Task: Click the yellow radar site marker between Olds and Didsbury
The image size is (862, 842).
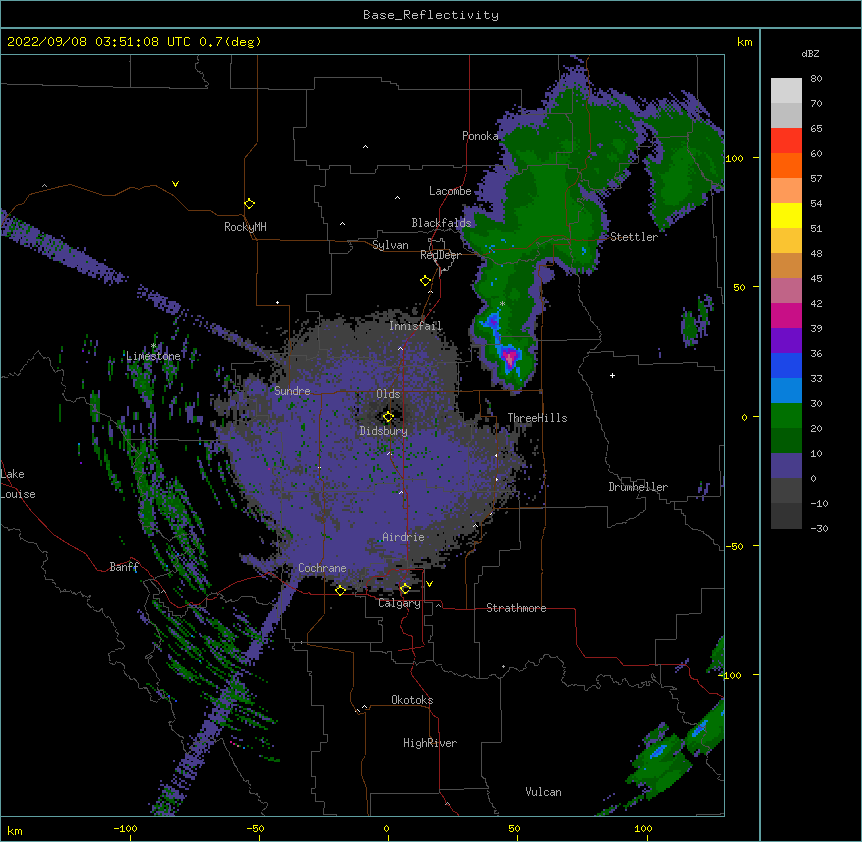Action: pyautogui.click(x=388, y=417)
